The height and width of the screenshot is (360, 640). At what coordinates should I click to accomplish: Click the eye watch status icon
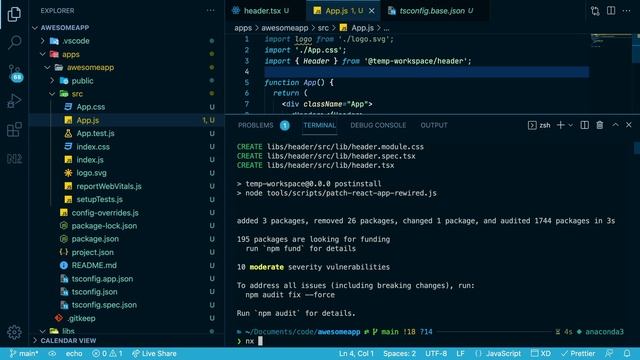(x=52, y=353)
